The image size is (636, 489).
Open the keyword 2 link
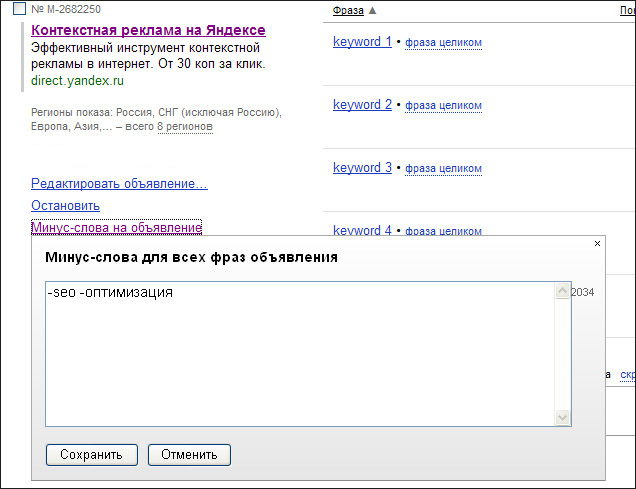[x=362, y=105]
